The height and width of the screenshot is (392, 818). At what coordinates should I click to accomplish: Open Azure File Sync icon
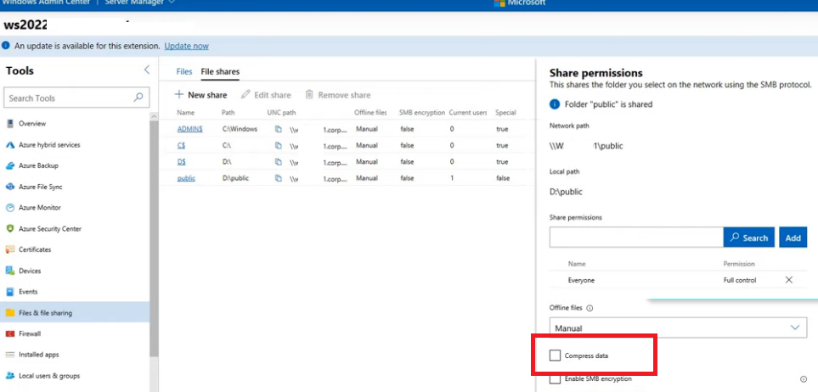point(9,187)
